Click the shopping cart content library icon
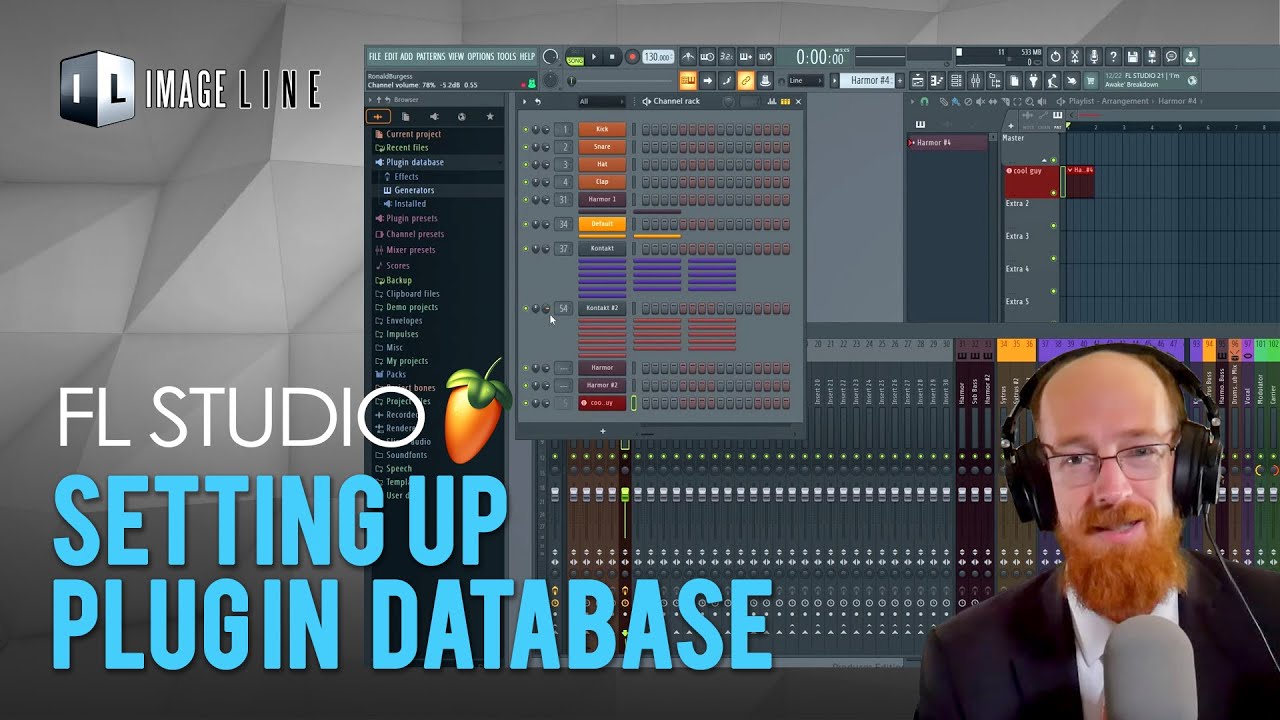This screenshot has height=720, width=1280. point(1090,81)
